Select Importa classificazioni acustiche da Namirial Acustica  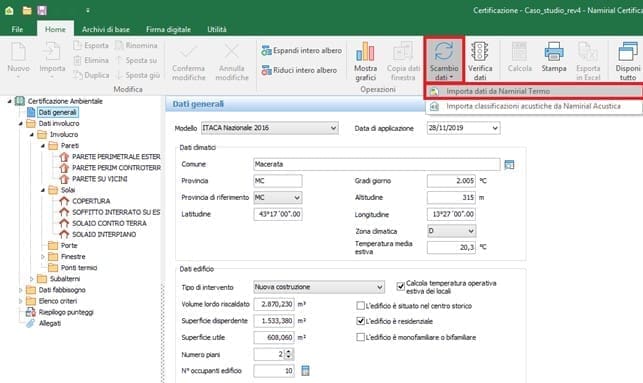click(534, 106)
